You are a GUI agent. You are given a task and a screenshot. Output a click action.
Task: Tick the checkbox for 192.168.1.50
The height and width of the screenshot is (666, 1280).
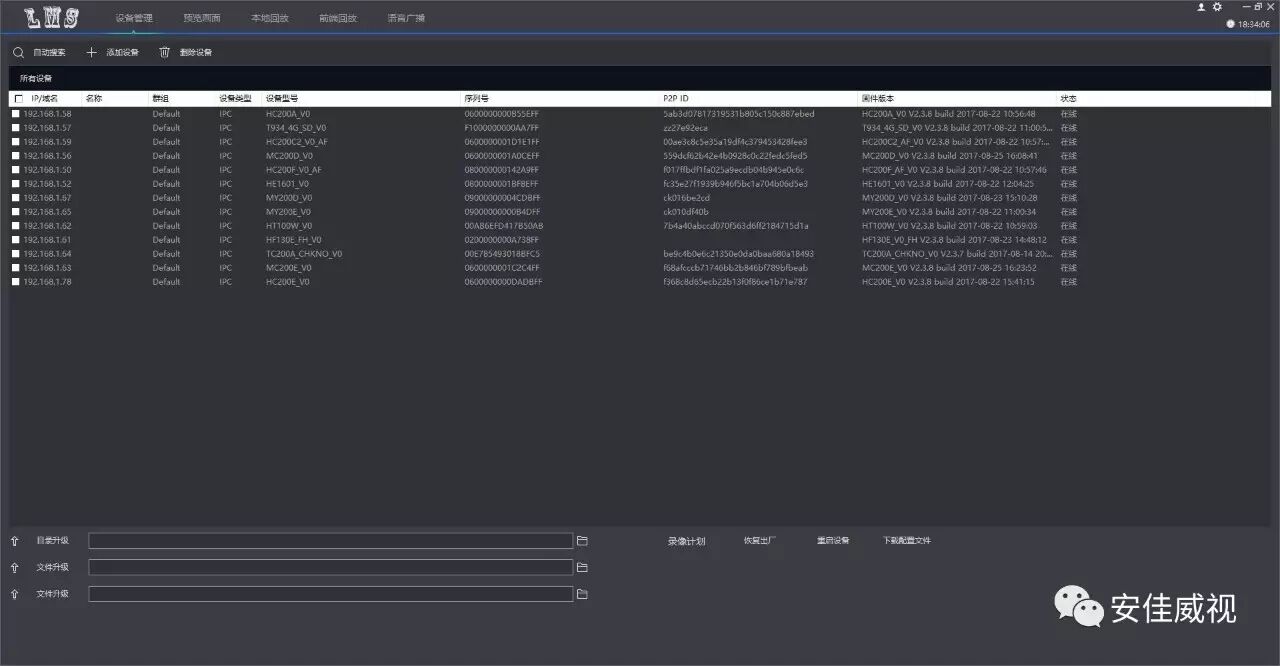coord(15,170)
